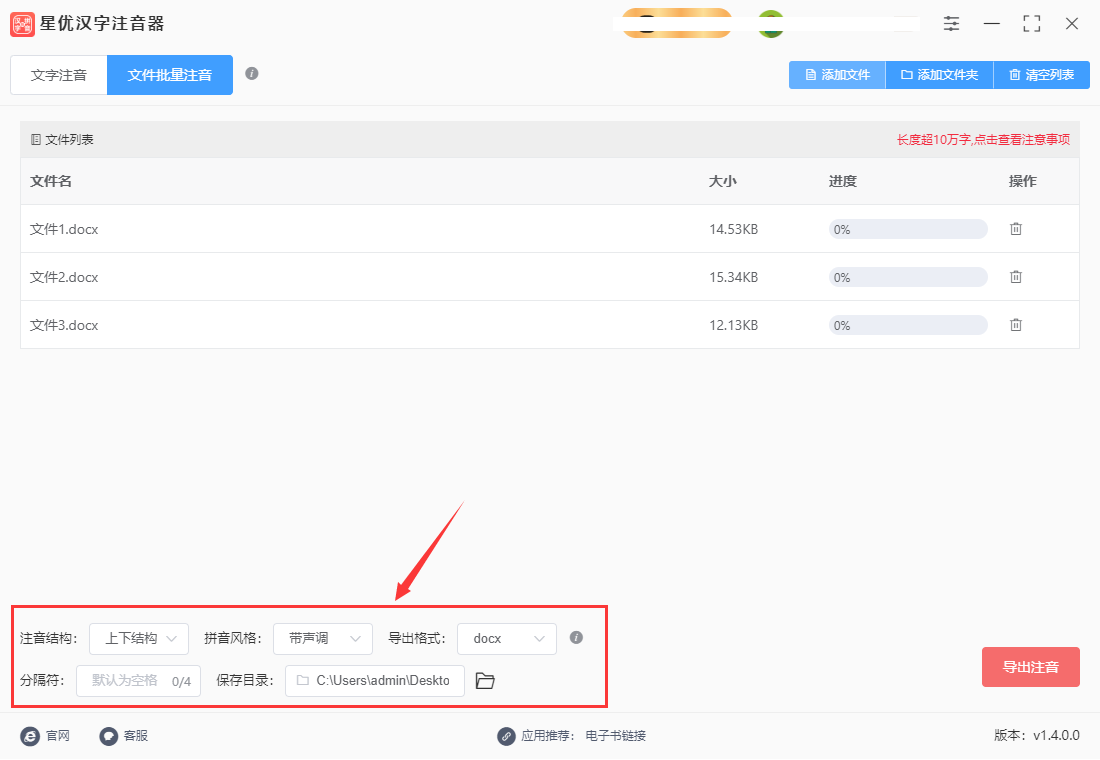Click the 清空列表 button
Viewport: 1100px width, 760px height.
pos(1042,75)
